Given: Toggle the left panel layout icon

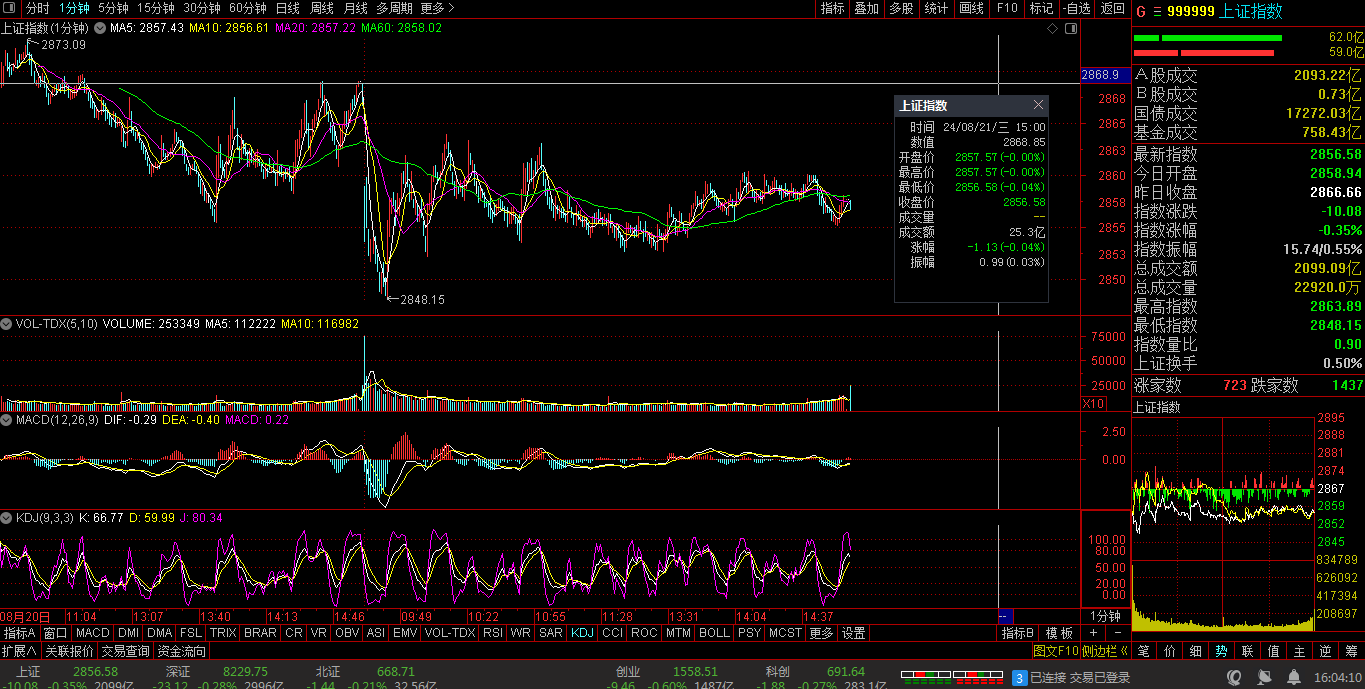Looking at the screenshot, I should click(8, 8).
